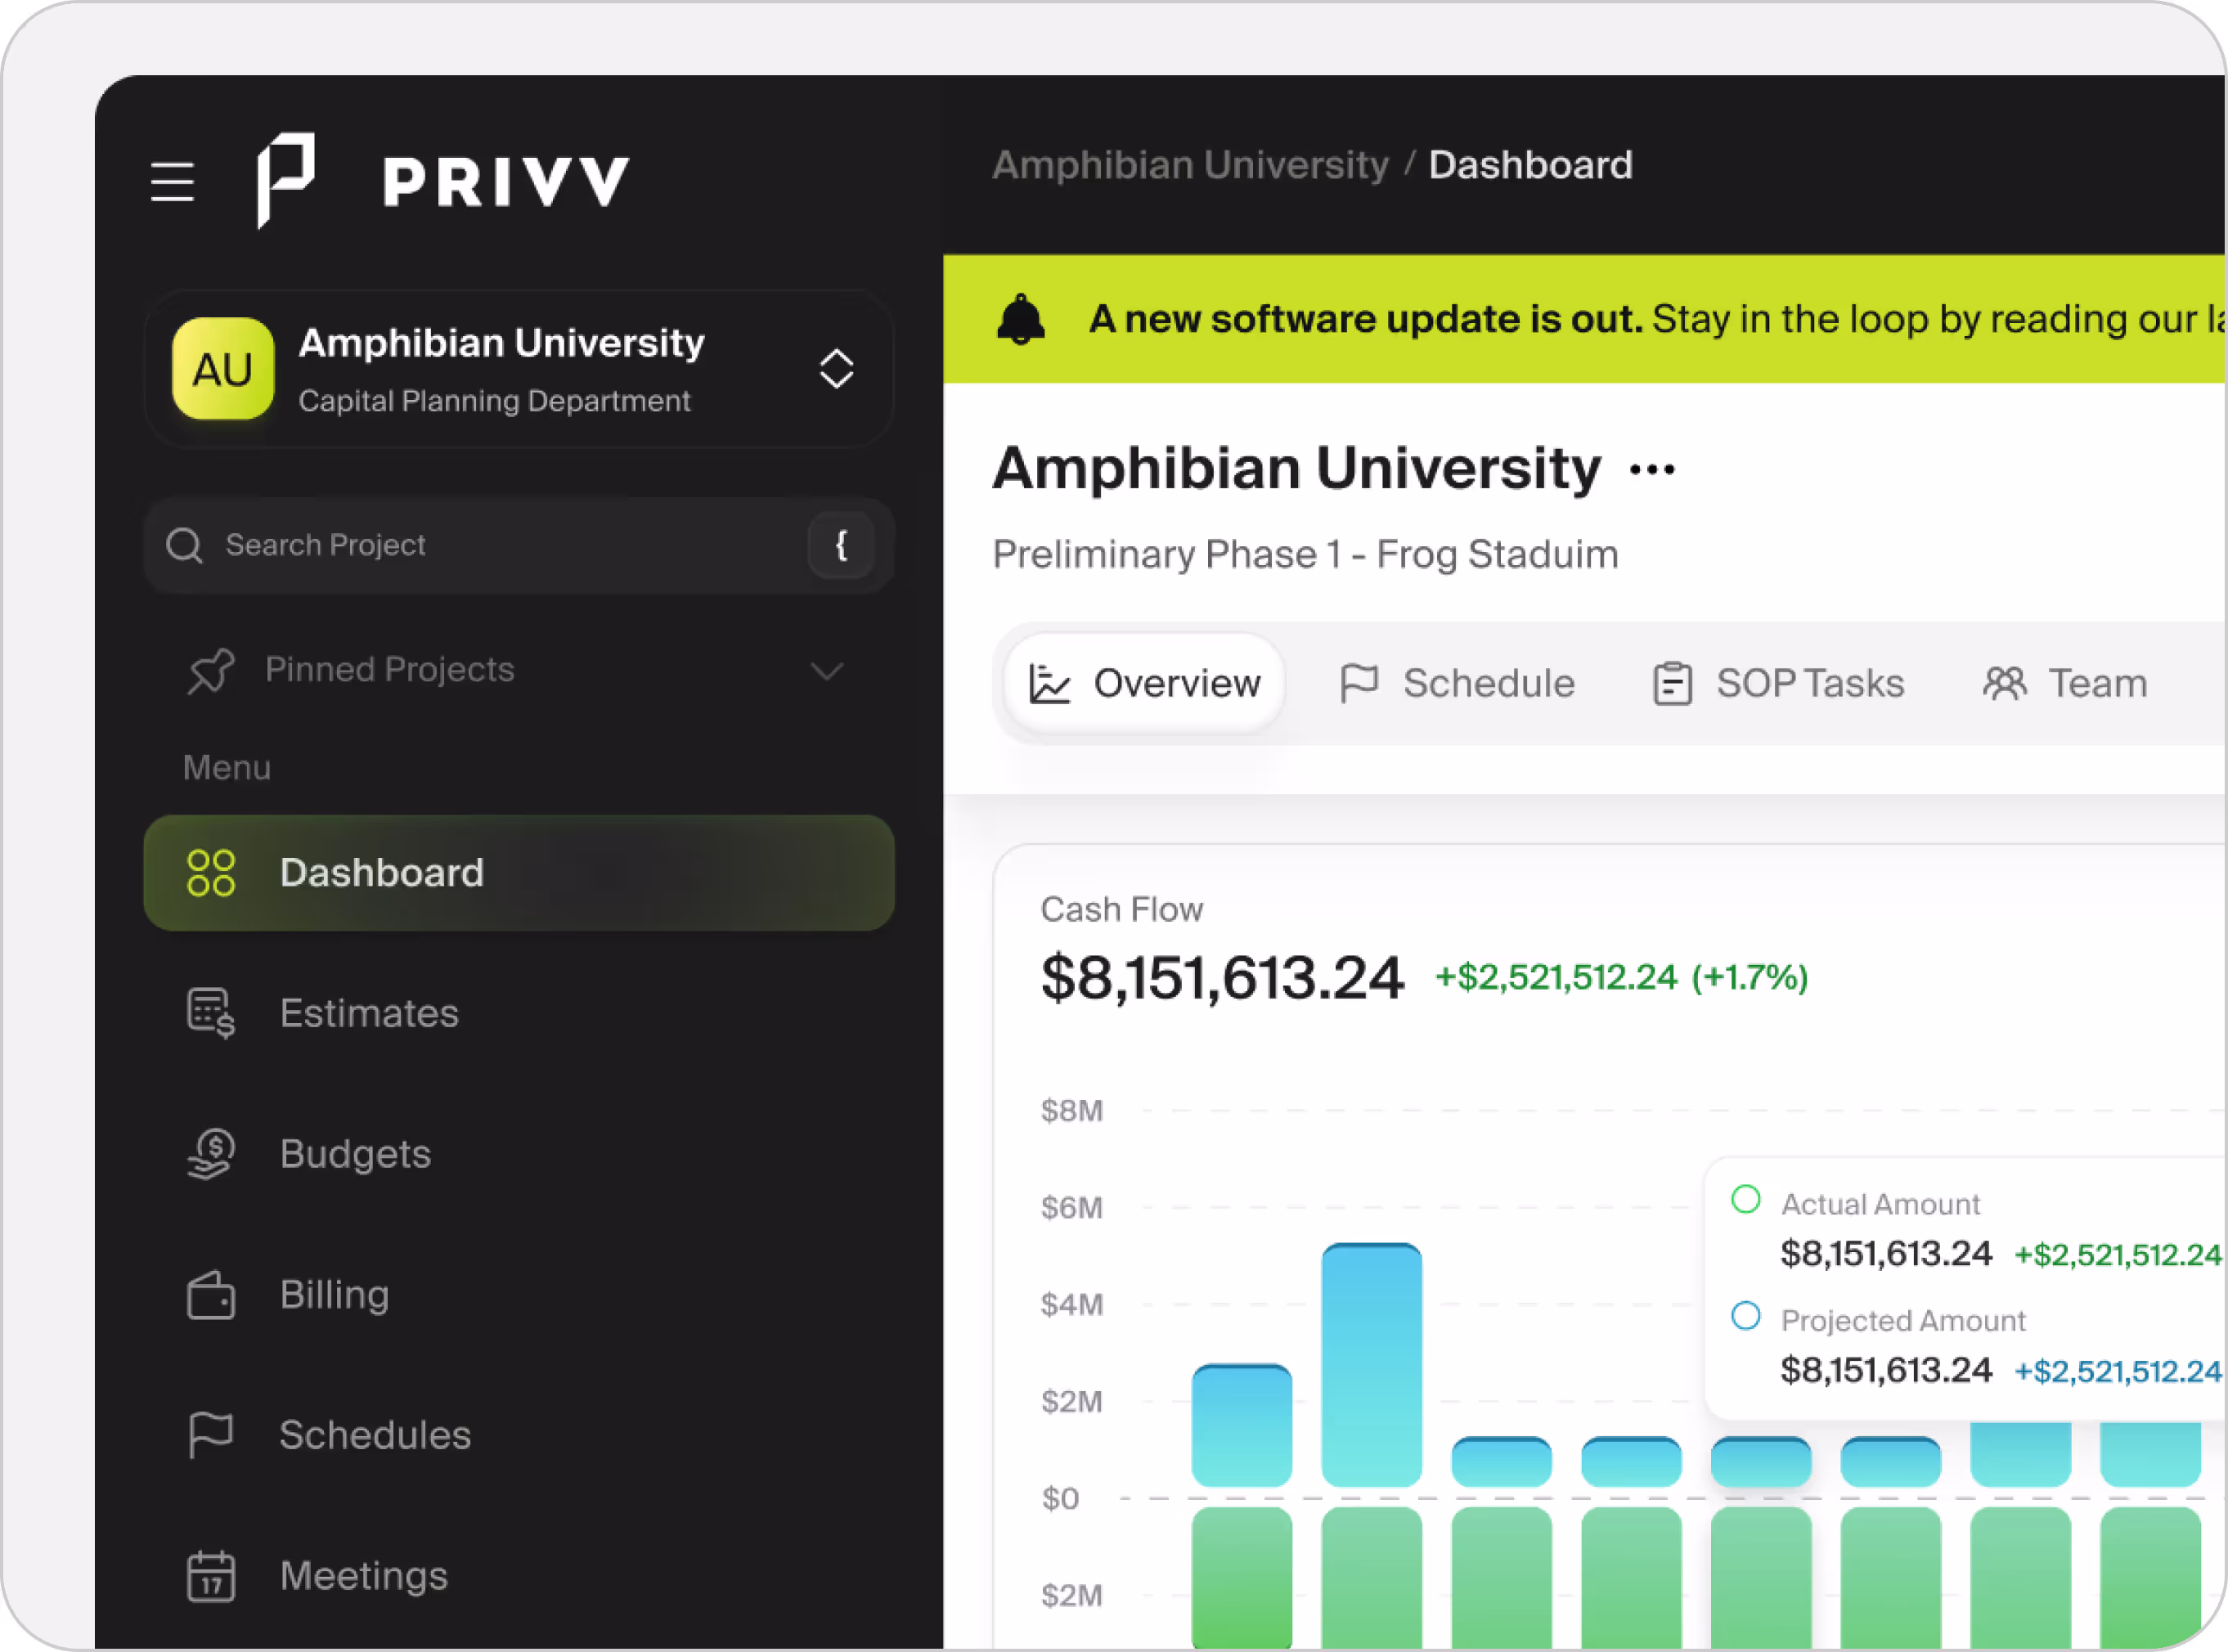Click the AU organization avatar

click(x=223, y=369)
